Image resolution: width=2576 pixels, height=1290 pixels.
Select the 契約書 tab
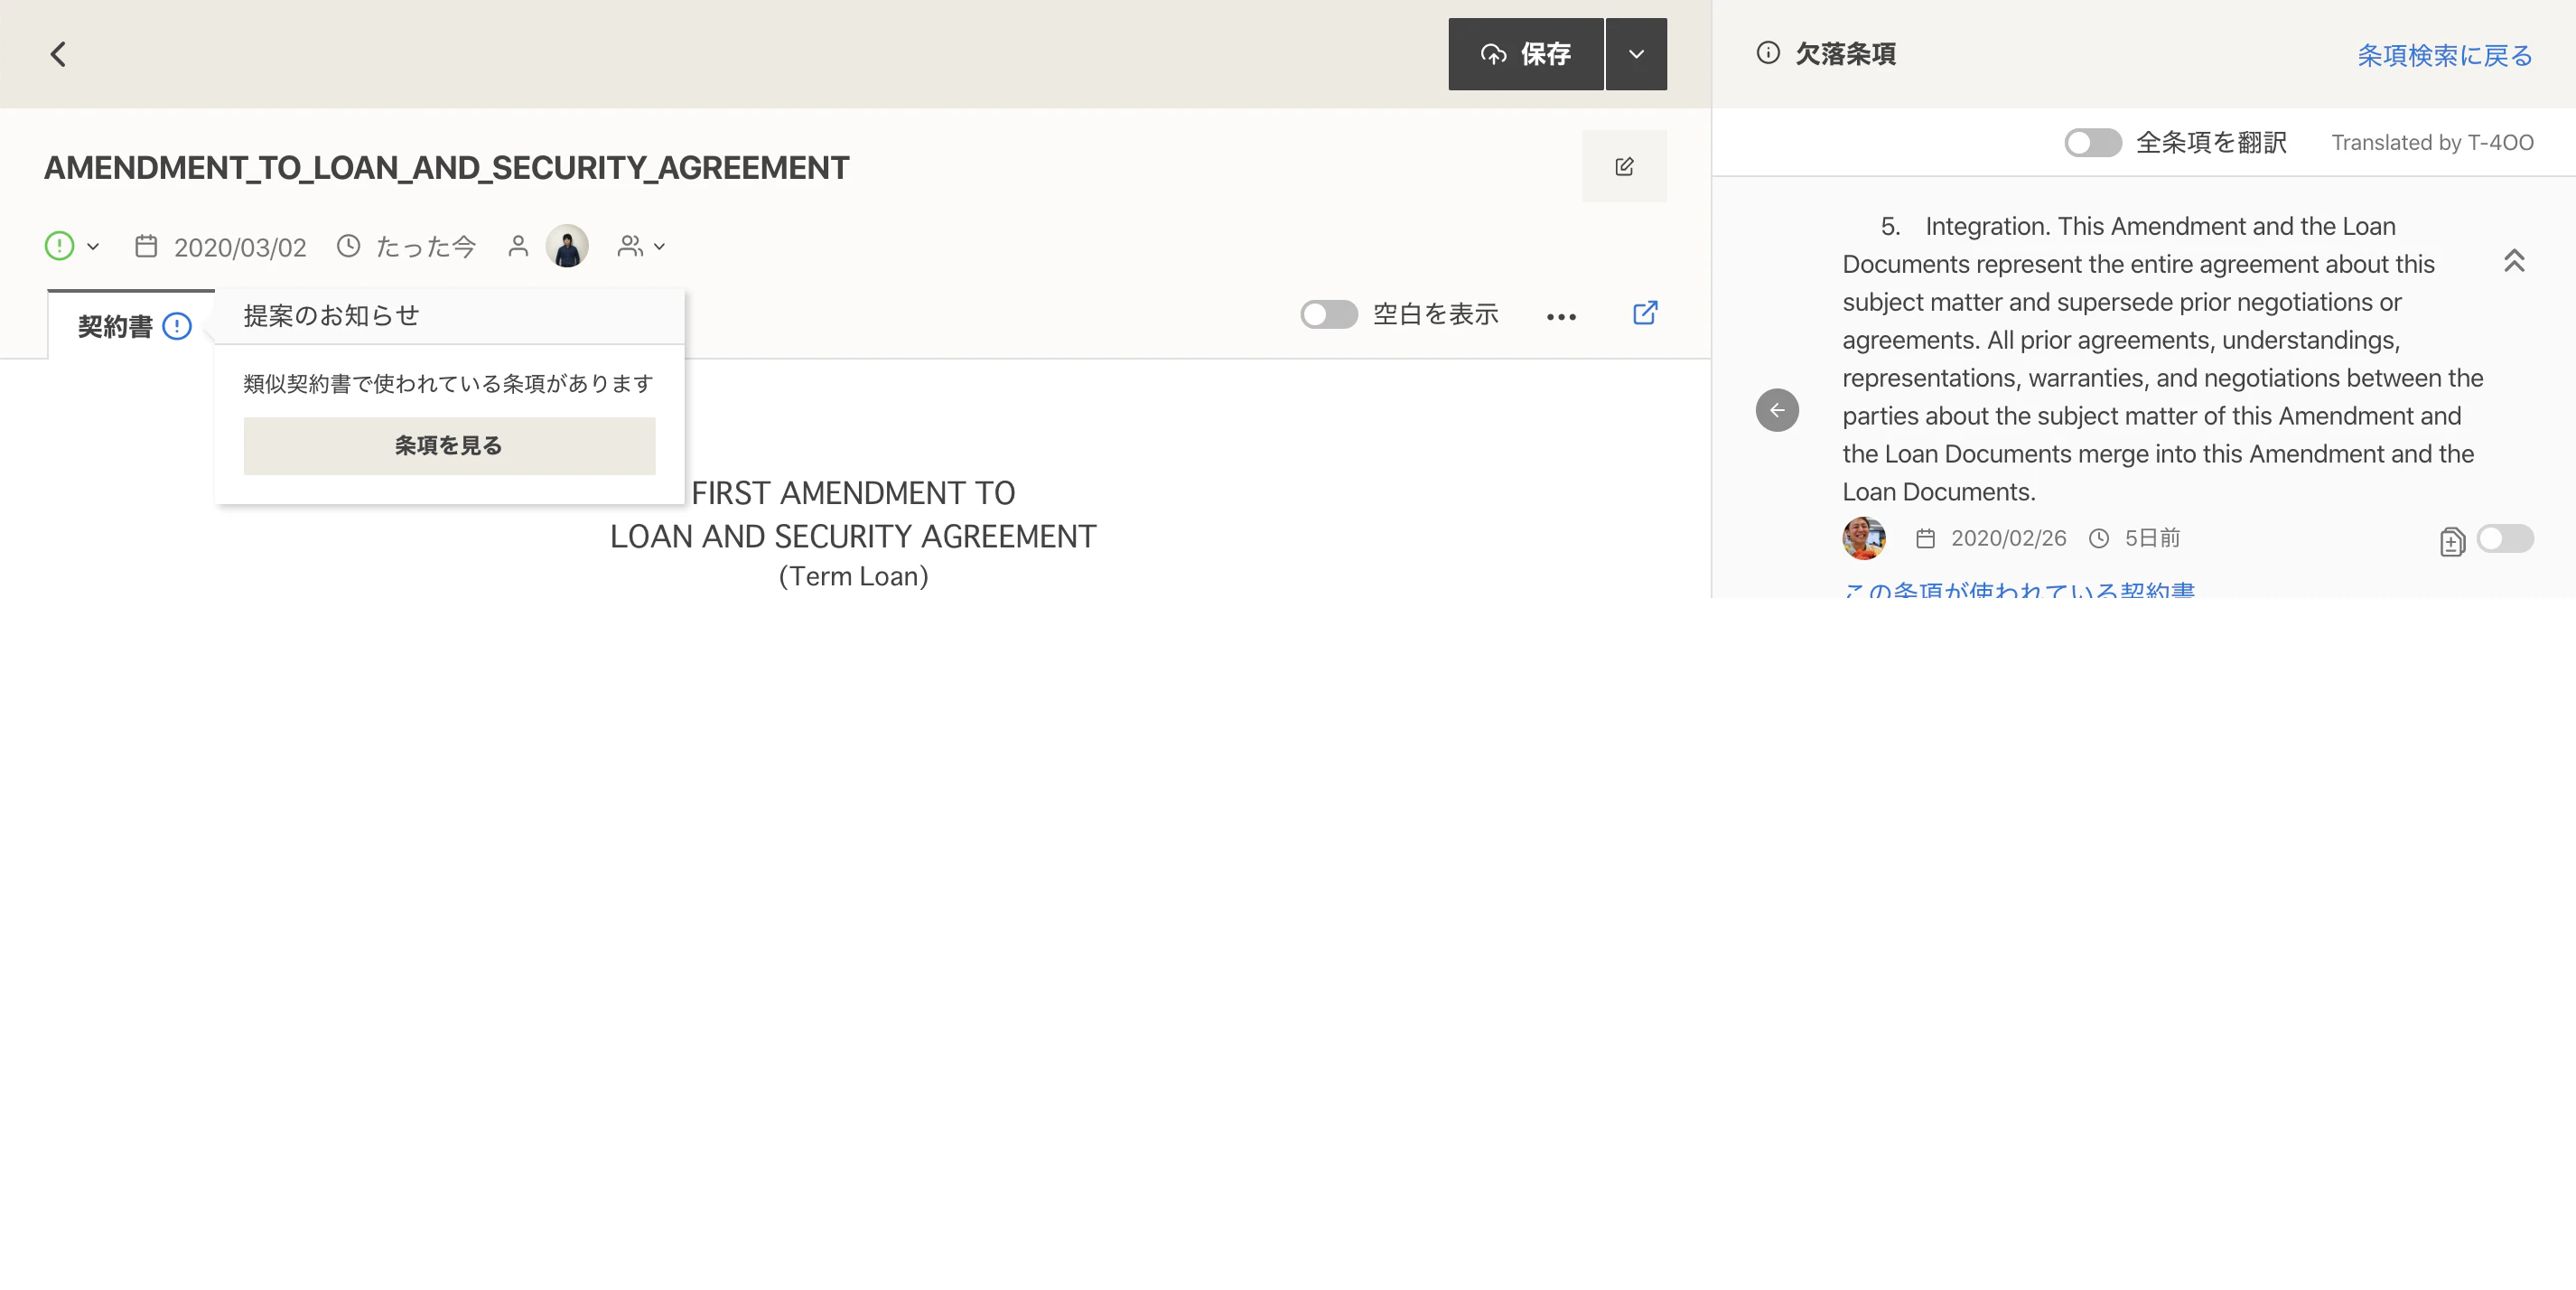coord(115,326)
